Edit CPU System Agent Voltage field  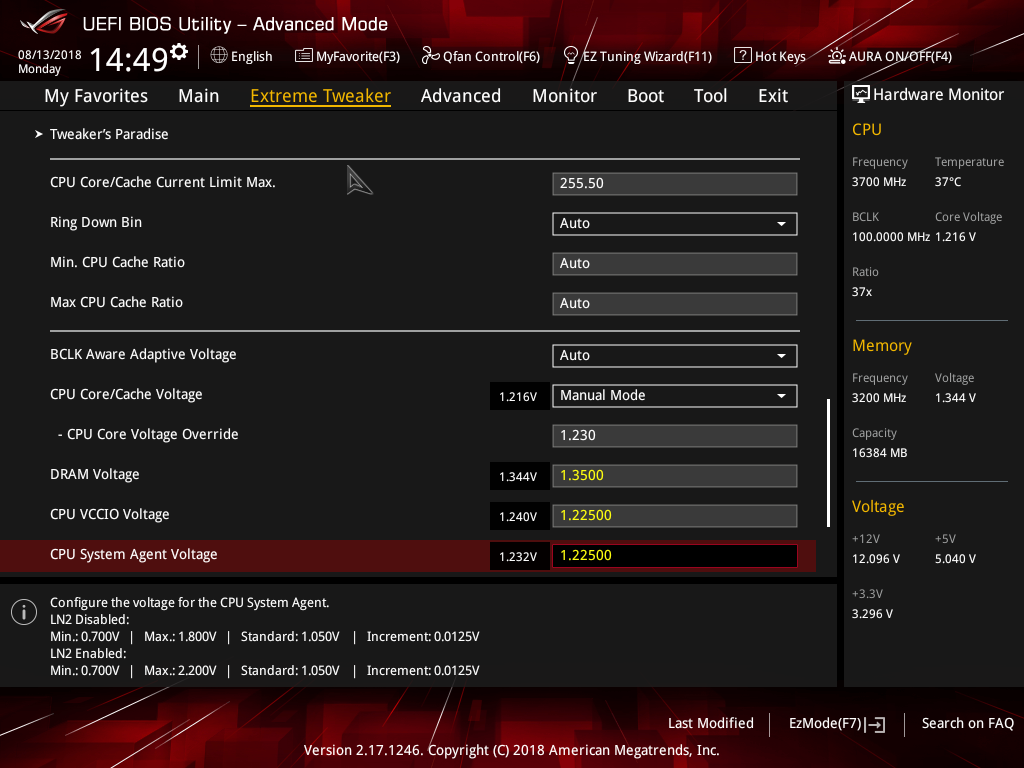coord(675,555)
